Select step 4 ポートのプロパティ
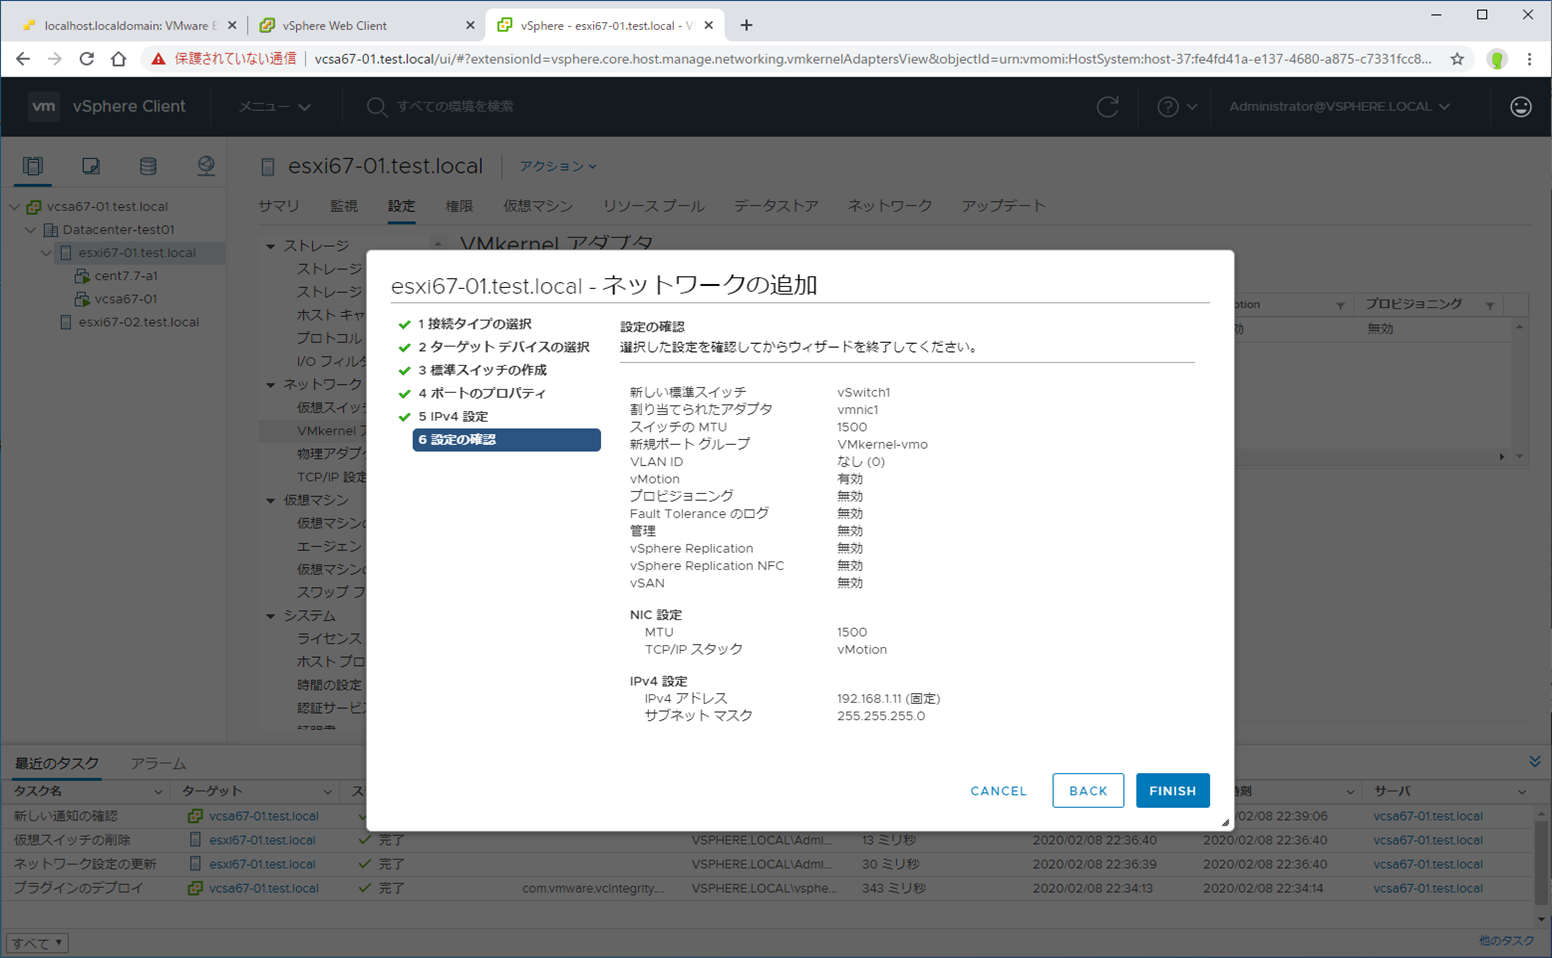The width and height of the screenshot is (1552, 958). [x=482, y=393]
